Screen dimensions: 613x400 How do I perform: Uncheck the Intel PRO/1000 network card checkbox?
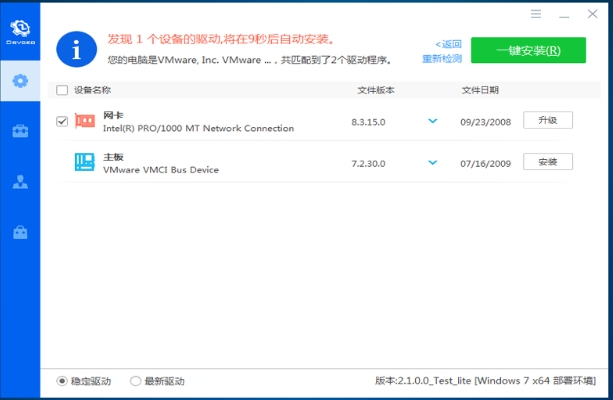(62, 121)
